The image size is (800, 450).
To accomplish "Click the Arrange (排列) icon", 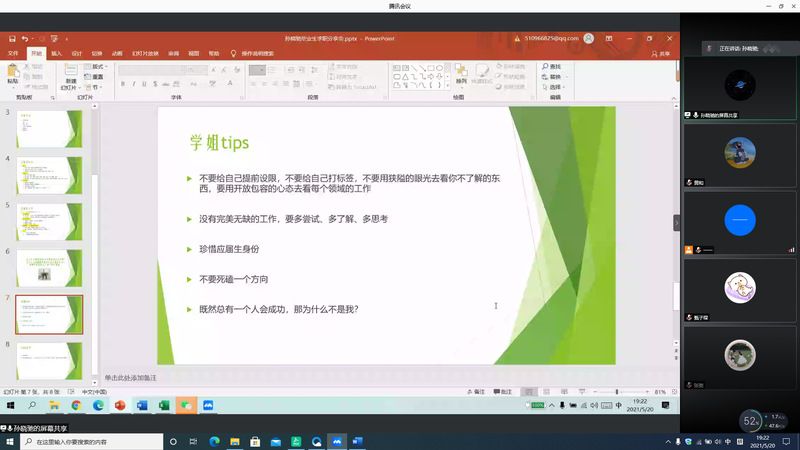I will tap(461, 71).
